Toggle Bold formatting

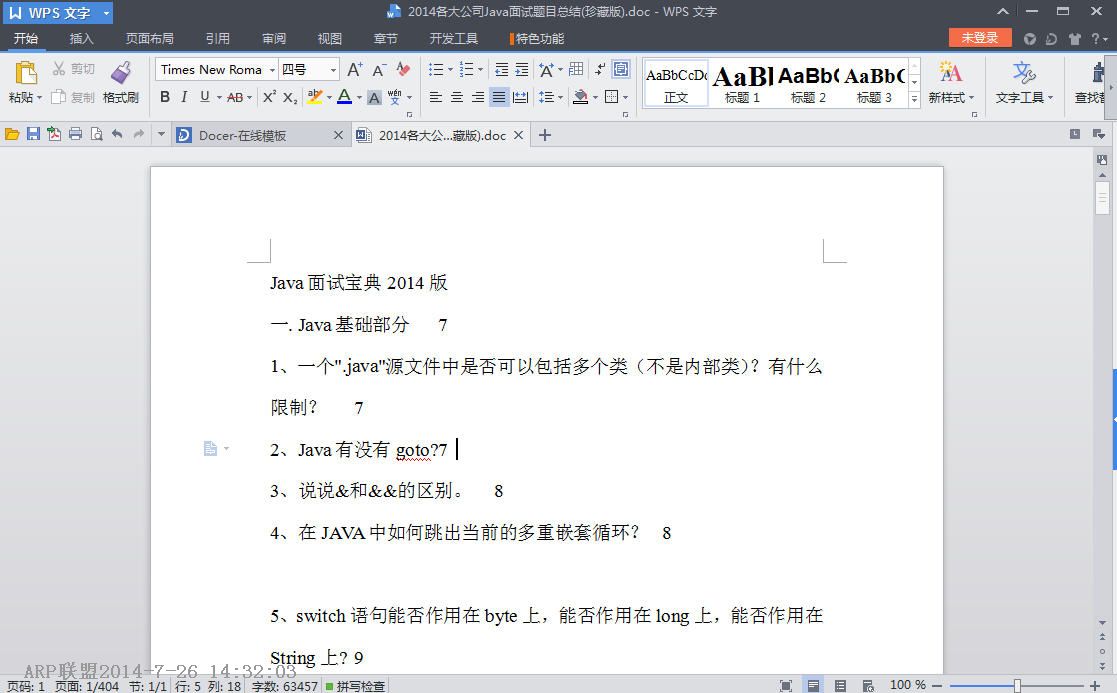165,97
